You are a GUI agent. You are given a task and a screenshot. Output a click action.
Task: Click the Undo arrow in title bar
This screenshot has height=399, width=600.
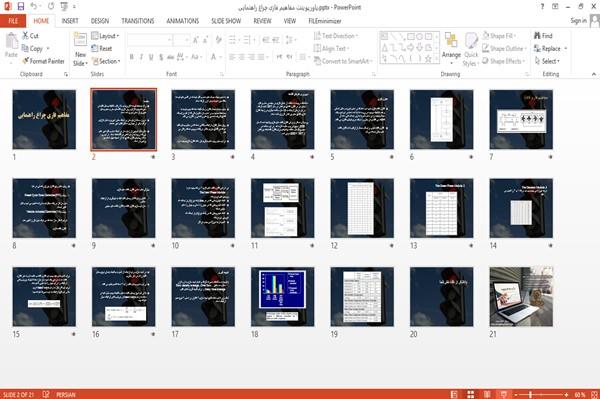34,6
